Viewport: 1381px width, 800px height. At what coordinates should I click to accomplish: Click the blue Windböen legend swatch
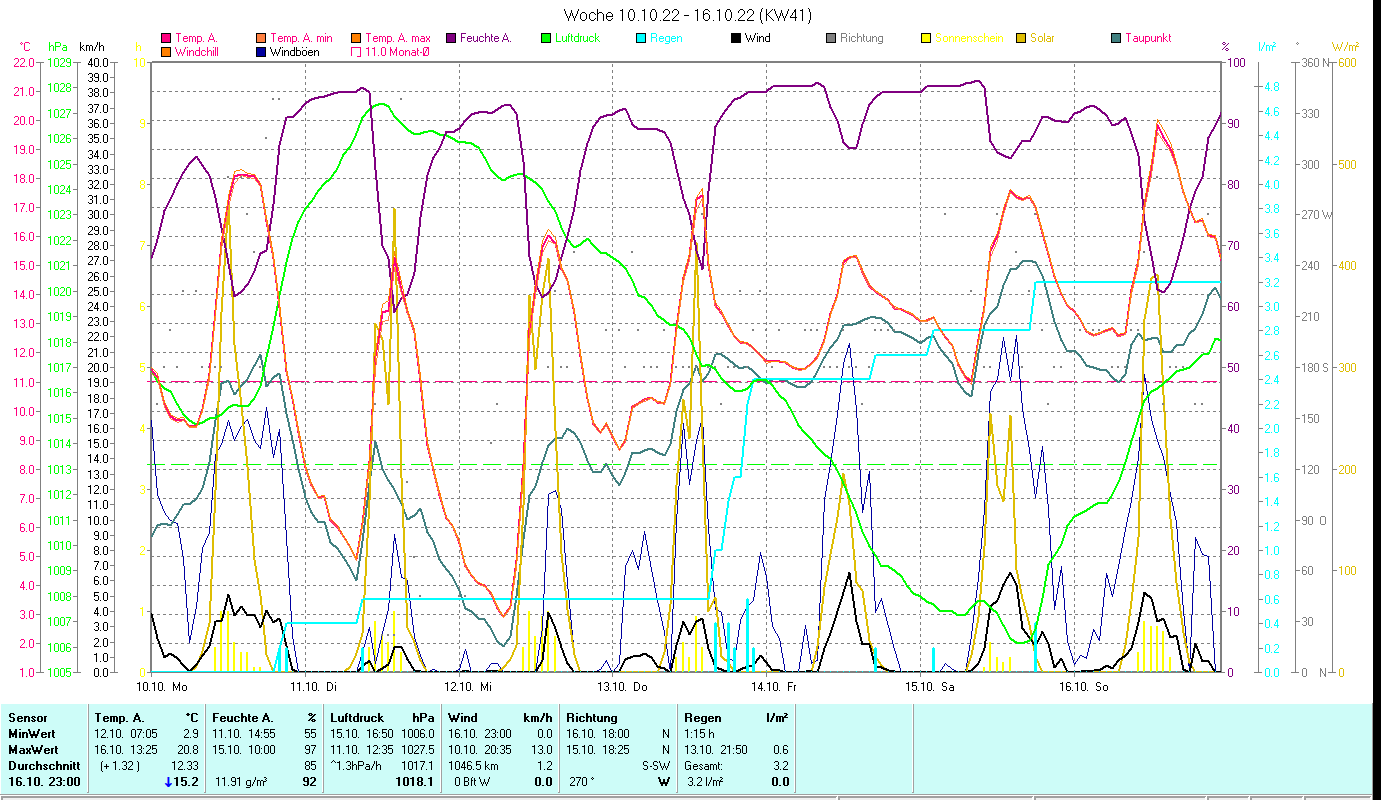[x=261, y=51]
